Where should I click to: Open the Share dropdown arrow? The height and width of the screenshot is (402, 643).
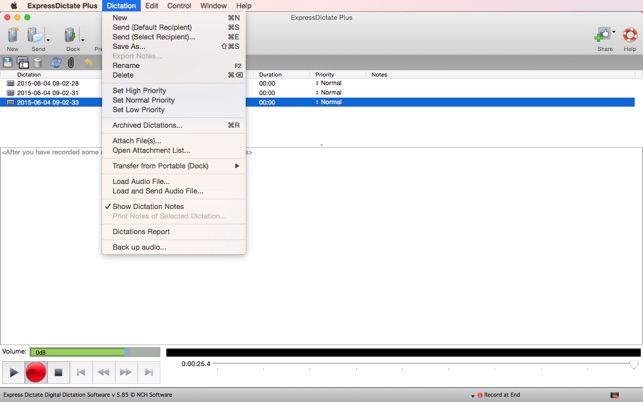[x=614, y=32]
